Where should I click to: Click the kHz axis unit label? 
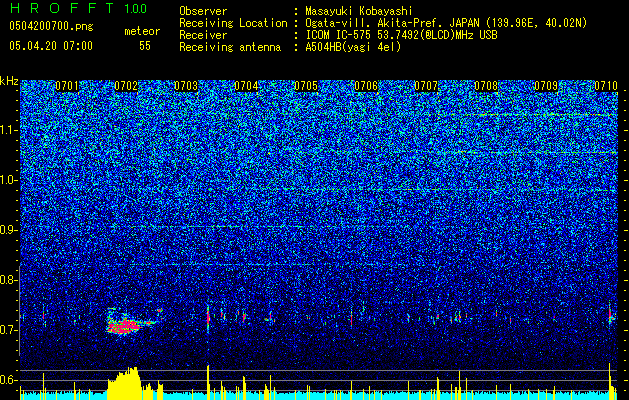coord(9,81)
